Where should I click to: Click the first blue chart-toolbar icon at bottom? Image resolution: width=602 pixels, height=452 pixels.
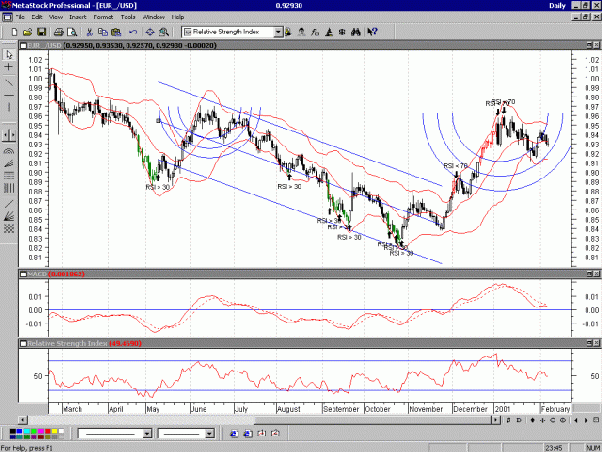point(234,434)
